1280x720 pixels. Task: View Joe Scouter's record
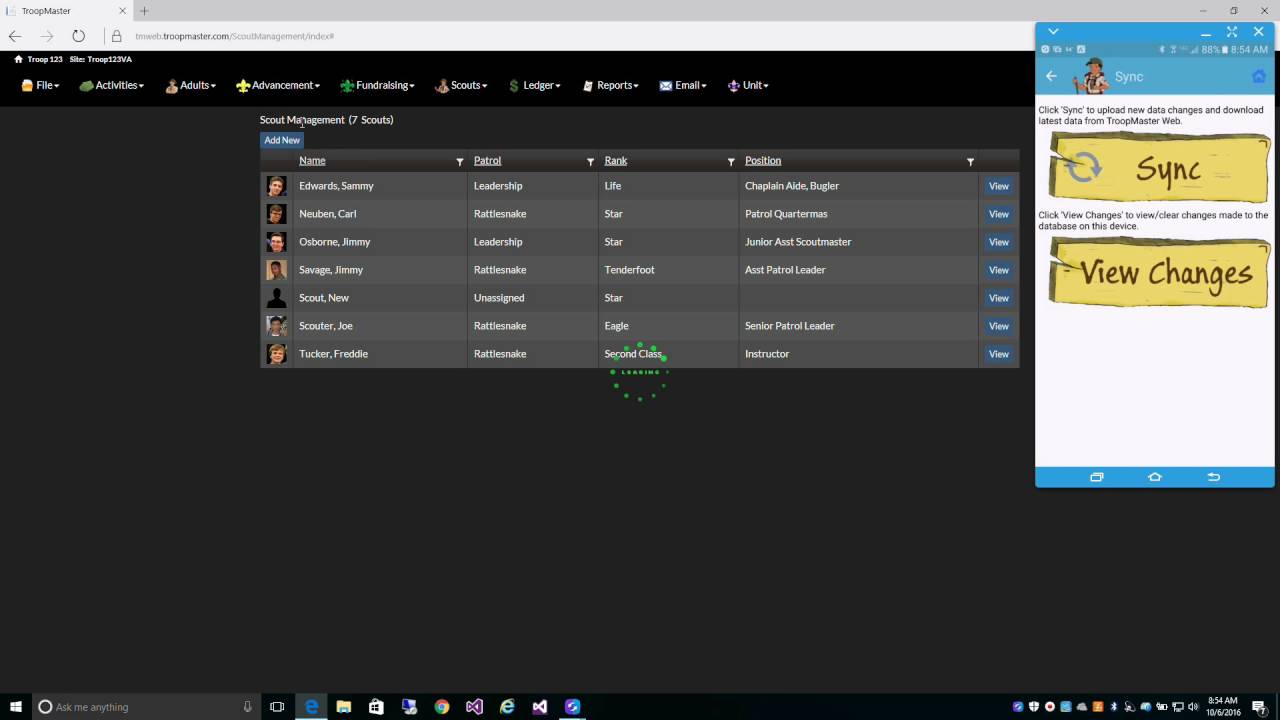998,326
